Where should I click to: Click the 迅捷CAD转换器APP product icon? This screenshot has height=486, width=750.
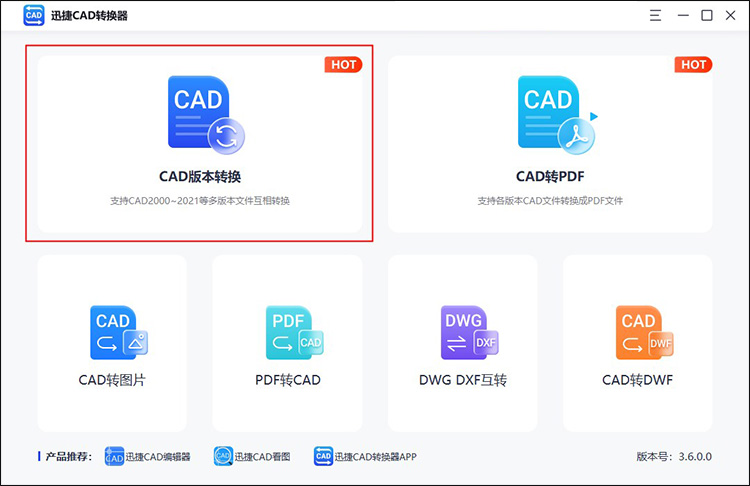[323, 456]
